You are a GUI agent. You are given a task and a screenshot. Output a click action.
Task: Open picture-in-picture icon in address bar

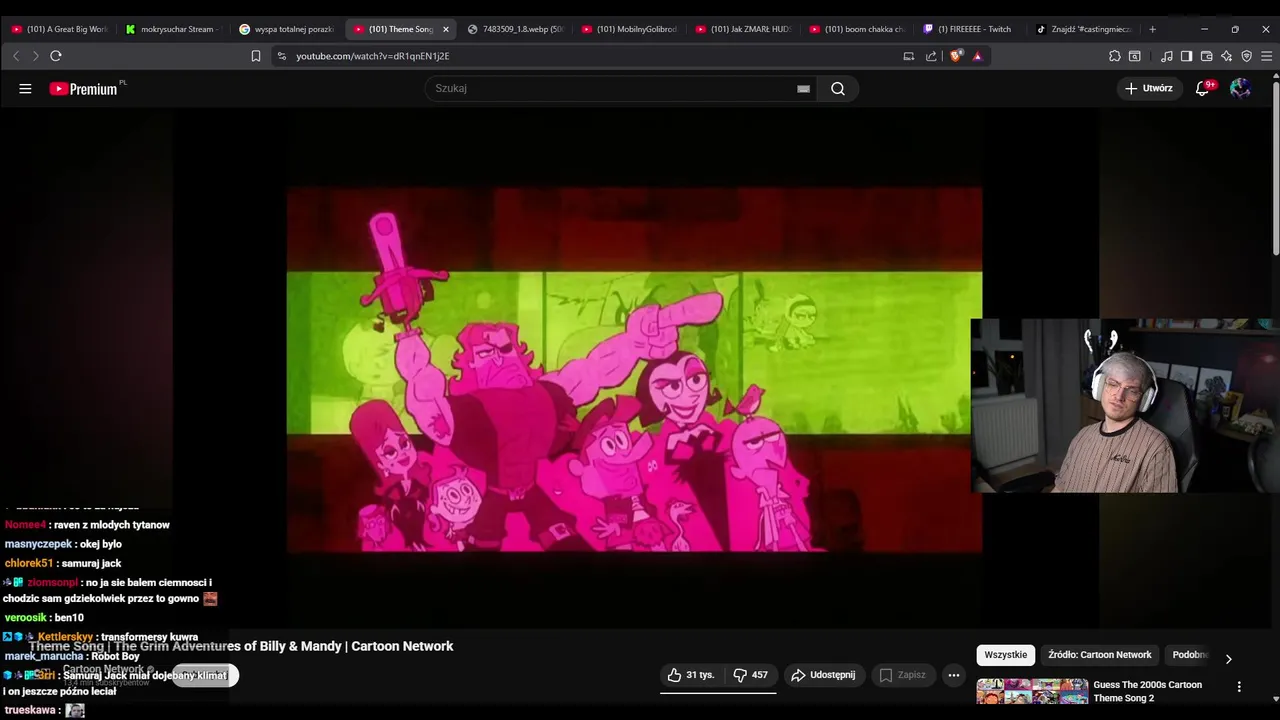click(909, 56)
